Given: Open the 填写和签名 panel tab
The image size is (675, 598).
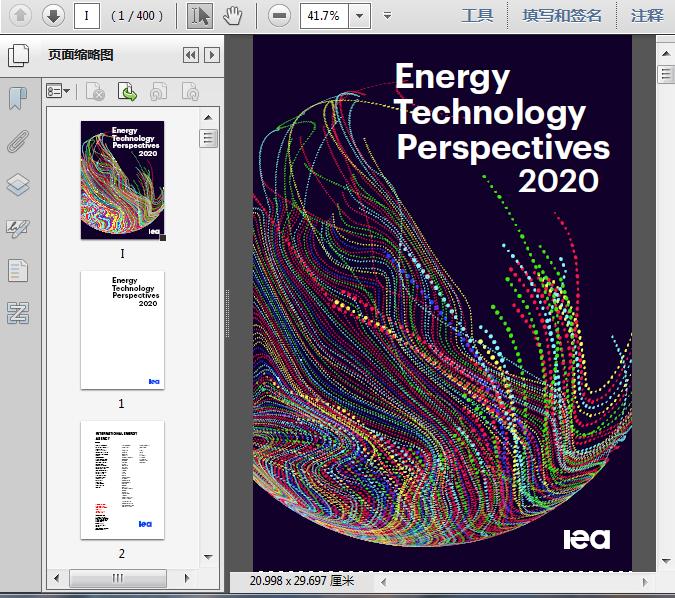Looking at the screenshot, I should 562,16.
